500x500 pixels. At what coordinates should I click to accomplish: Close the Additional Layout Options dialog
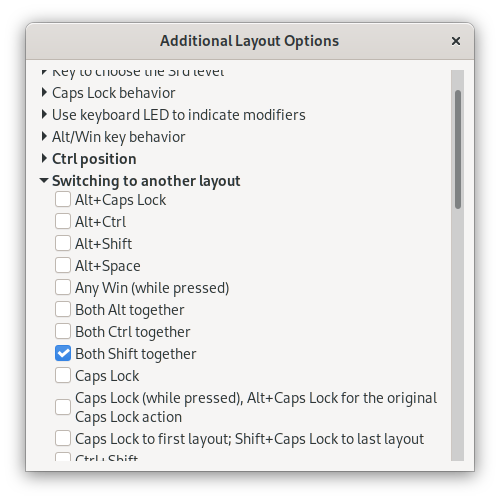(455, 41)
